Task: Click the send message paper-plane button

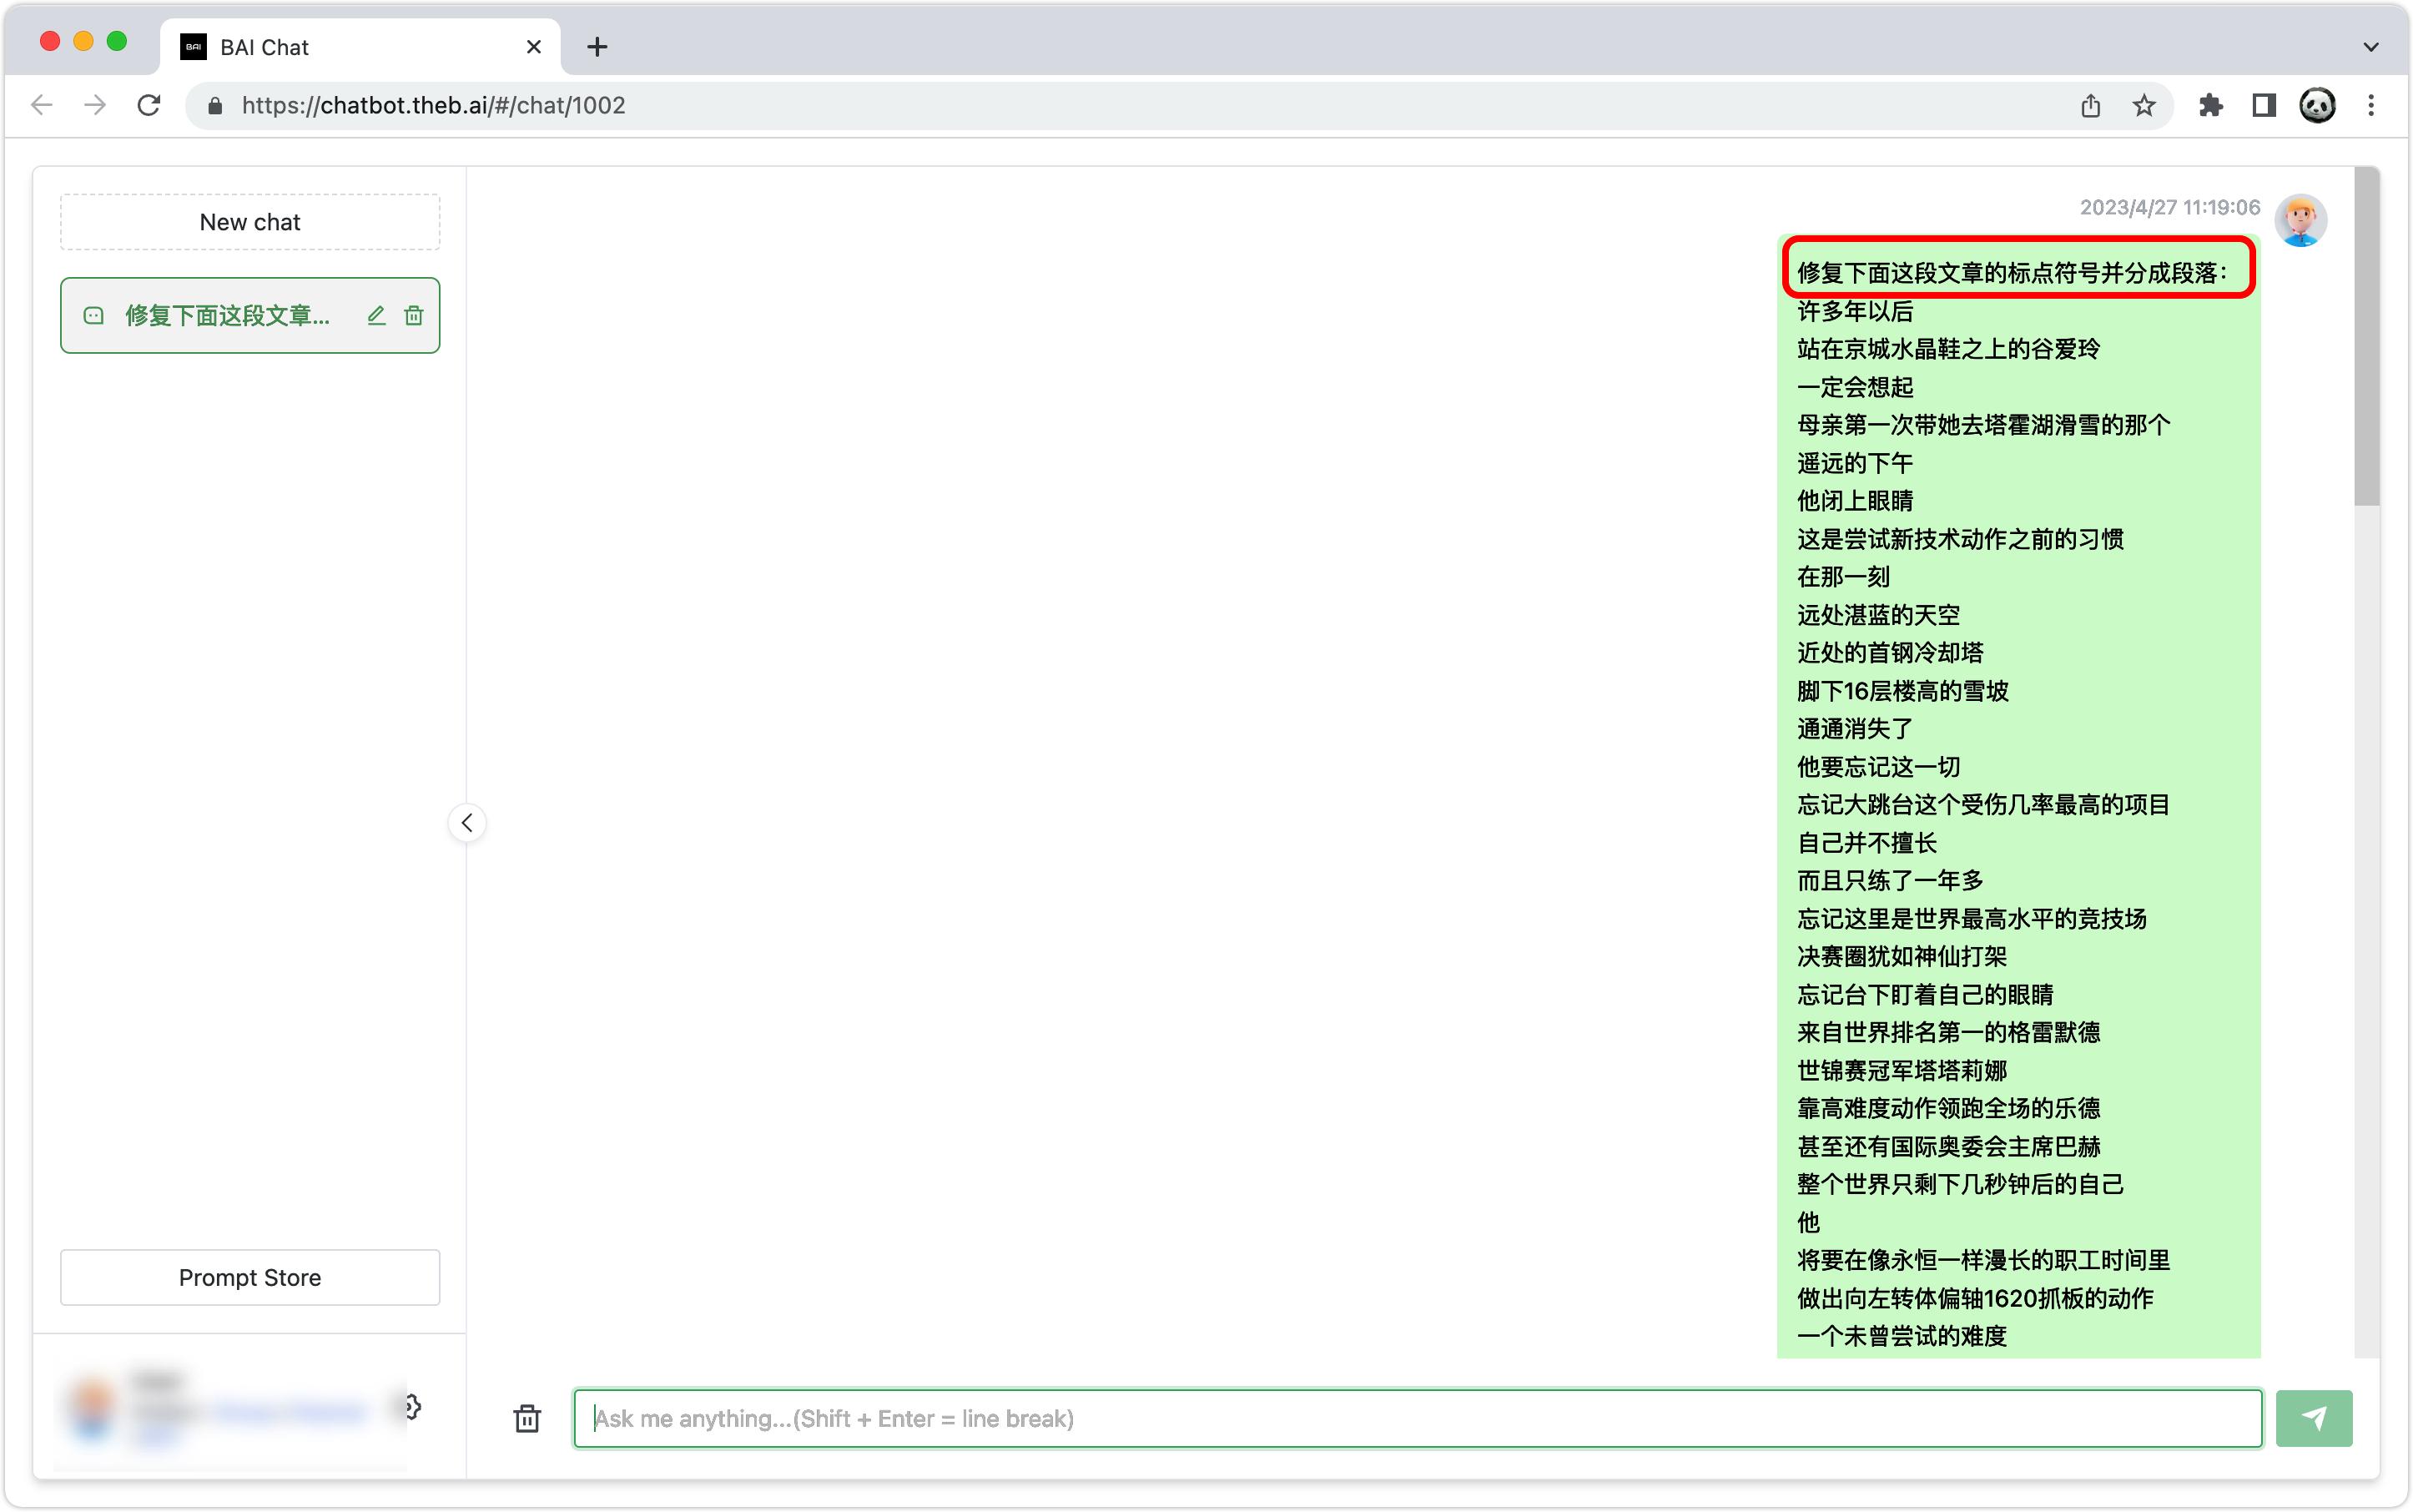Action: pos(2313,1418)
